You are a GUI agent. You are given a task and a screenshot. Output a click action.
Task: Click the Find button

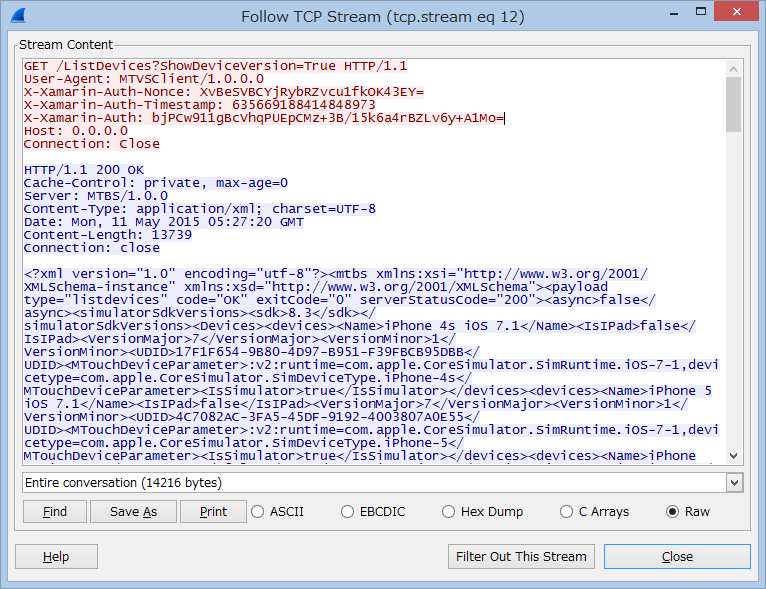coord(55,511)
